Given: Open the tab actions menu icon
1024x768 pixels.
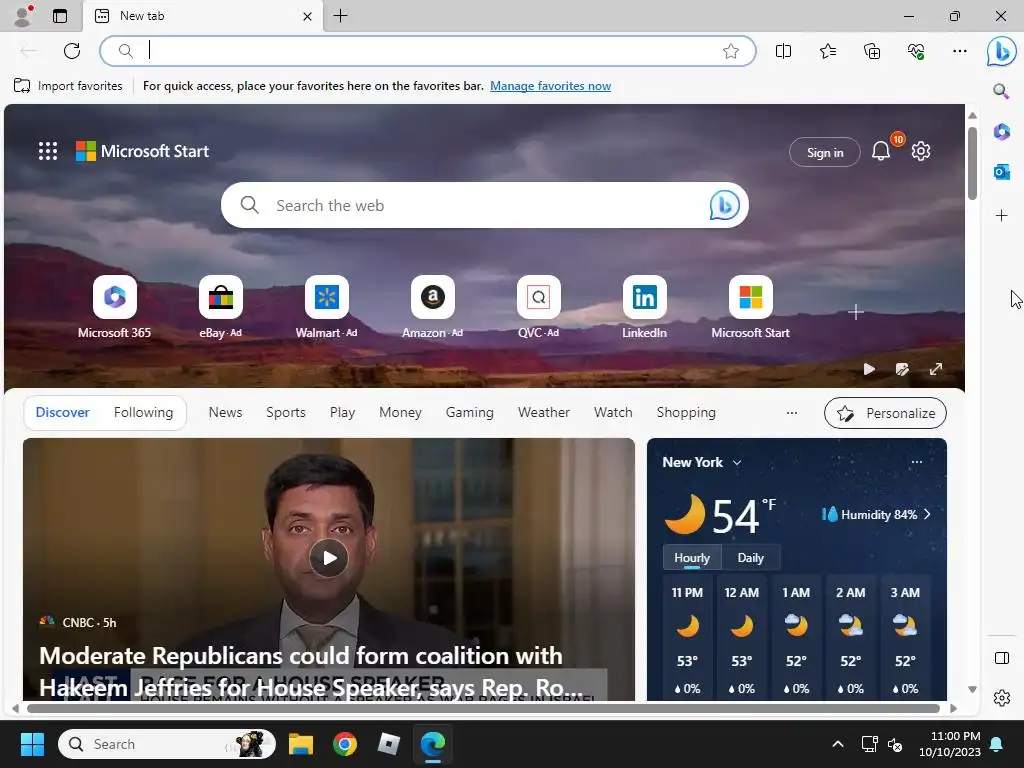Looking at the screenshot, I should 60,16.
